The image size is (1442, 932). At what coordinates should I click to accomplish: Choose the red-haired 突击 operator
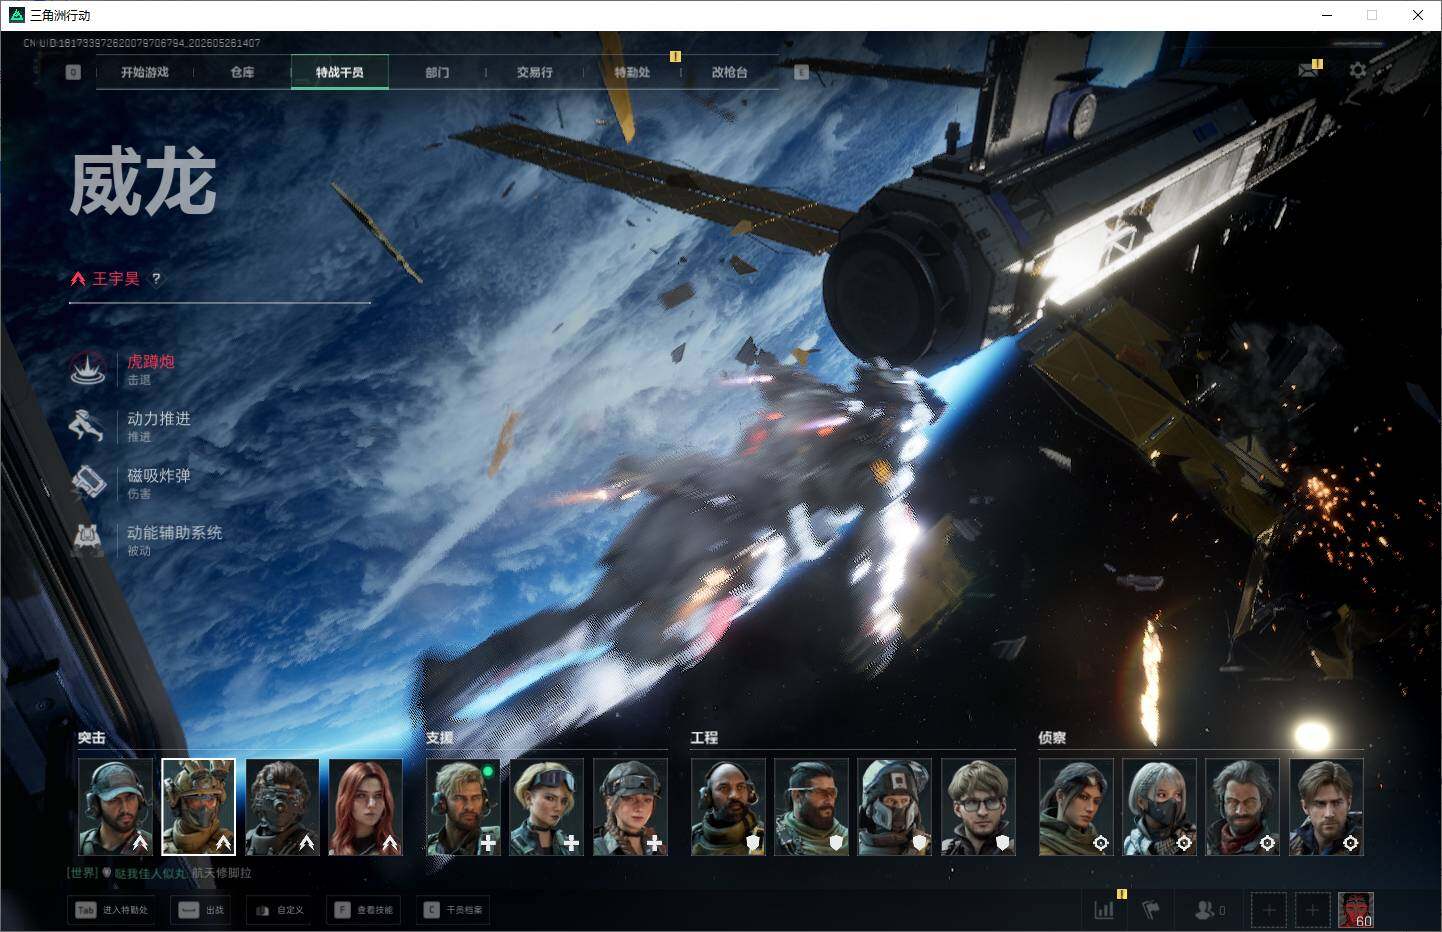pyautogui.click(x=366, y=807)
